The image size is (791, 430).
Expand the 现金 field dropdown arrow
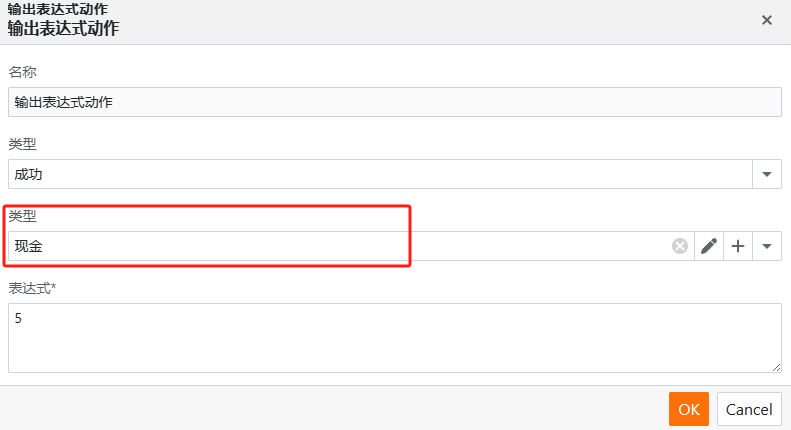tap(767, 246)
